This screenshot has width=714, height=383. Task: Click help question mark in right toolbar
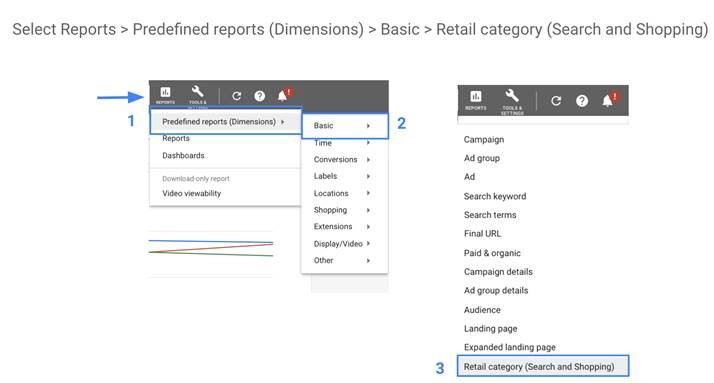pyautogui.click(x=581, y=101)
